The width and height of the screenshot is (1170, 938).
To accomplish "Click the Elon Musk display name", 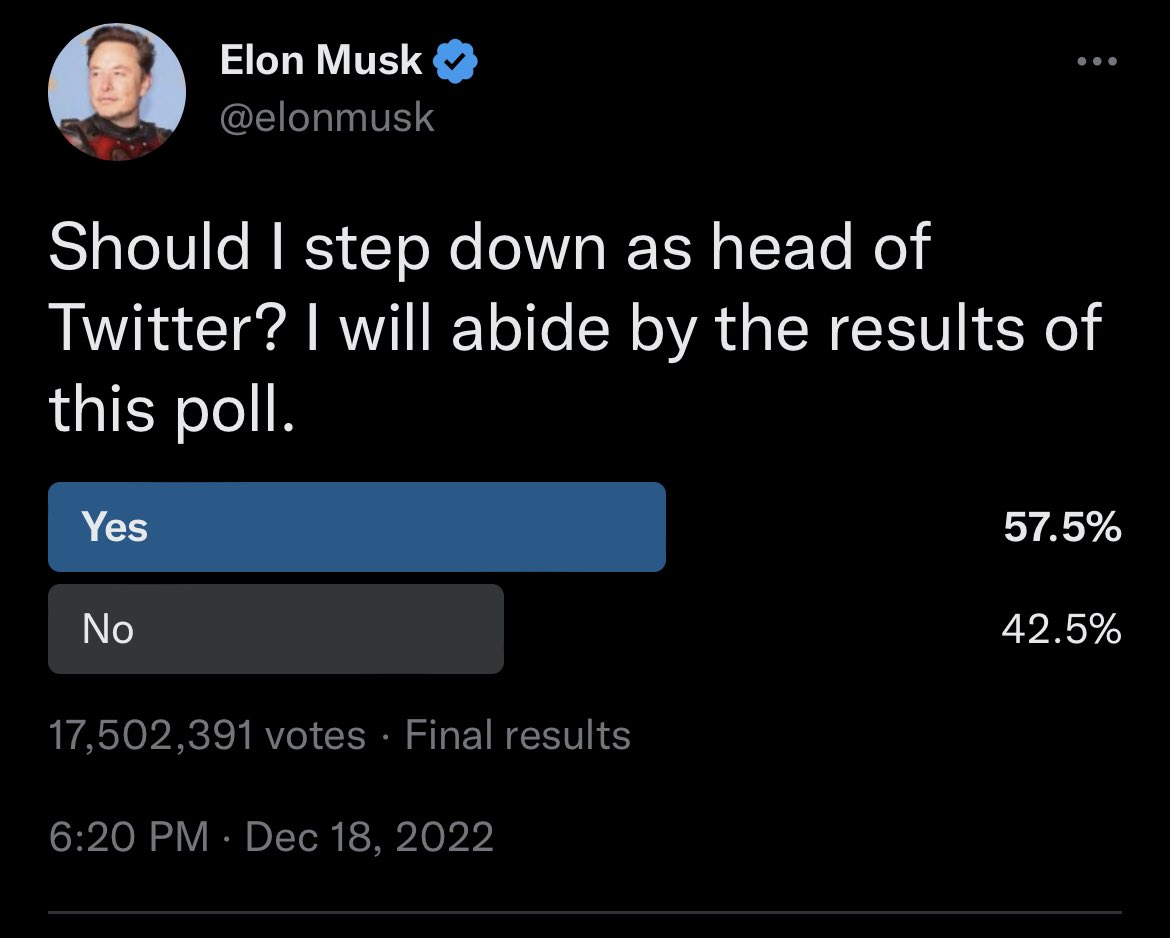I will point(322,60).
